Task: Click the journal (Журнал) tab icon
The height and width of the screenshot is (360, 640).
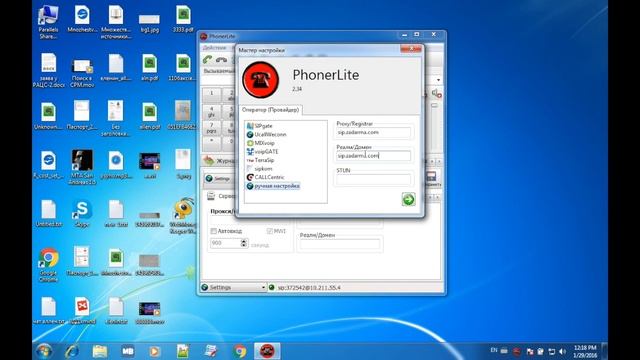Action: pyautogui.click(x=209, y=160)
